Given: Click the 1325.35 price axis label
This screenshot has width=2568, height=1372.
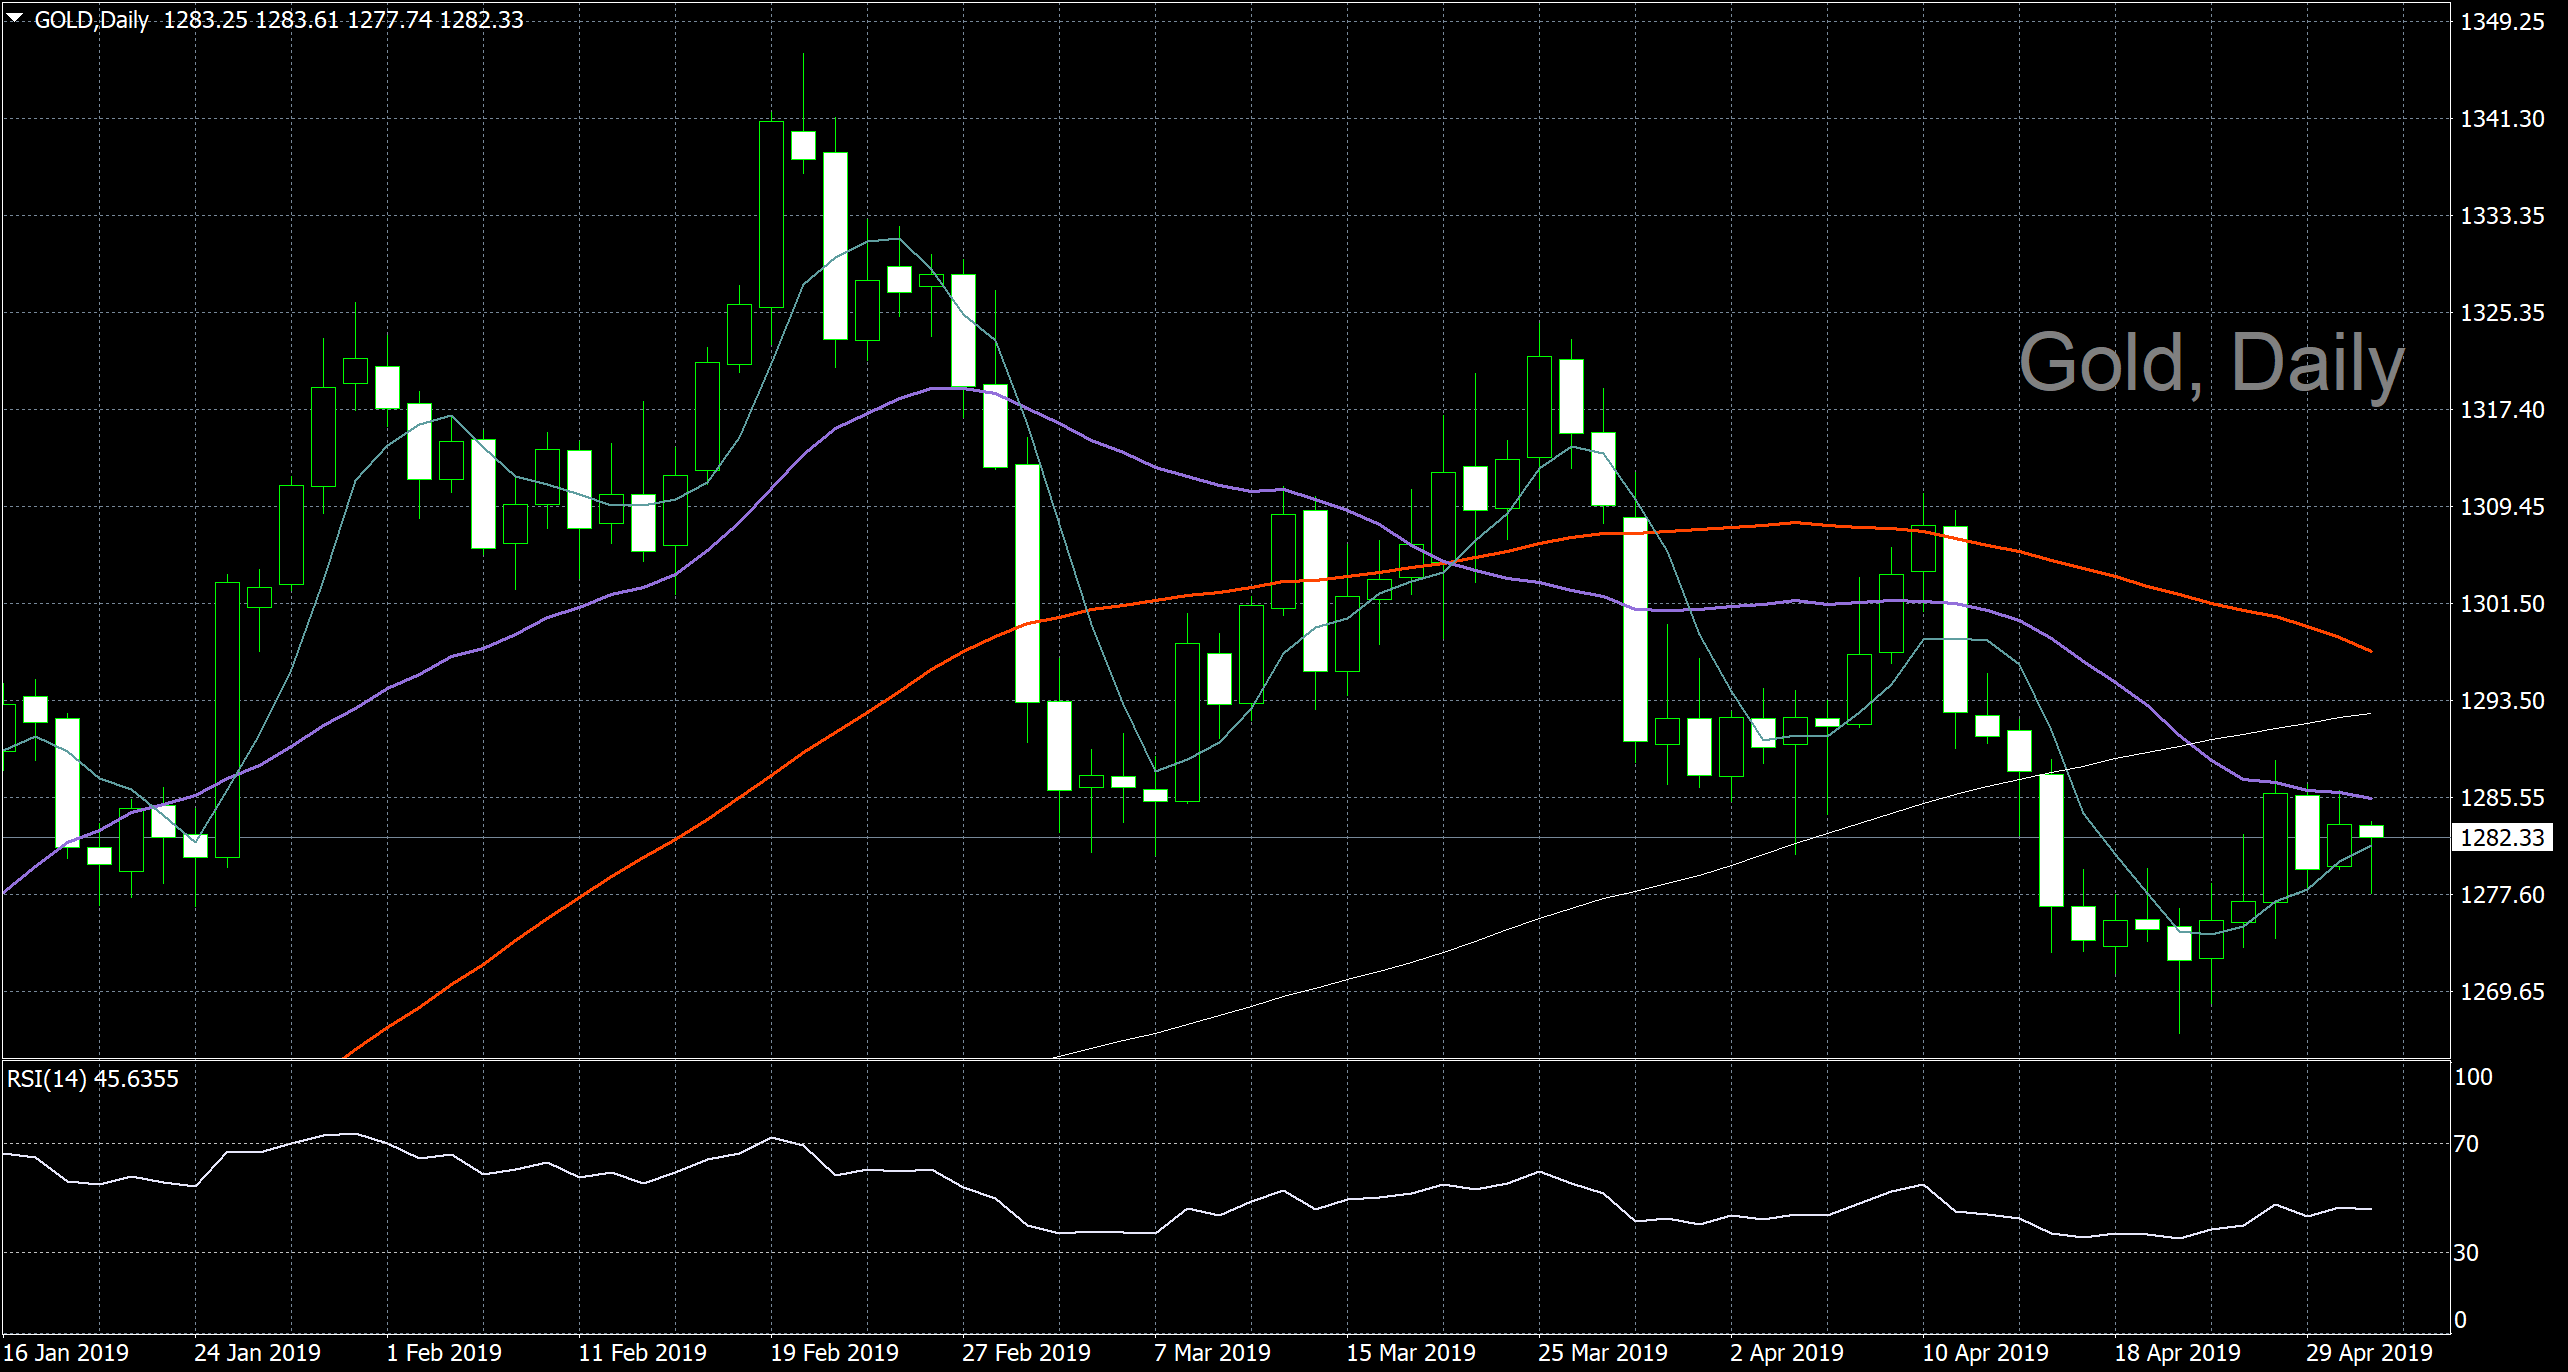Looking at the screenshot, I should pyautogui.click(x=2502, y=313).
